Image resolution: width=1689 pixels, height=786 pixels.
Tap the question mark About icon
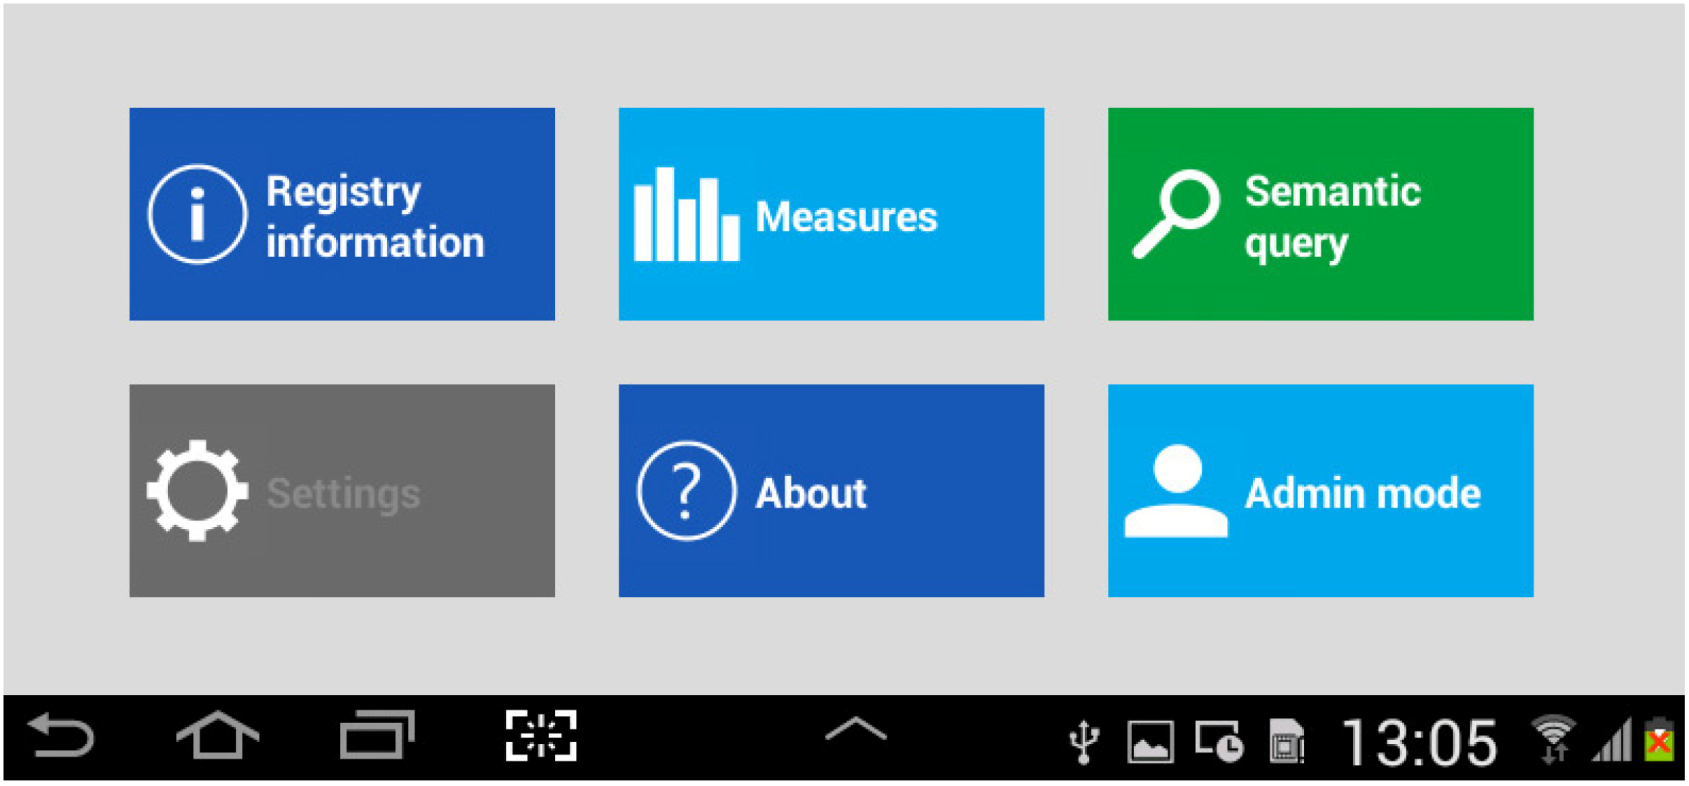click(x=686, y=491)
